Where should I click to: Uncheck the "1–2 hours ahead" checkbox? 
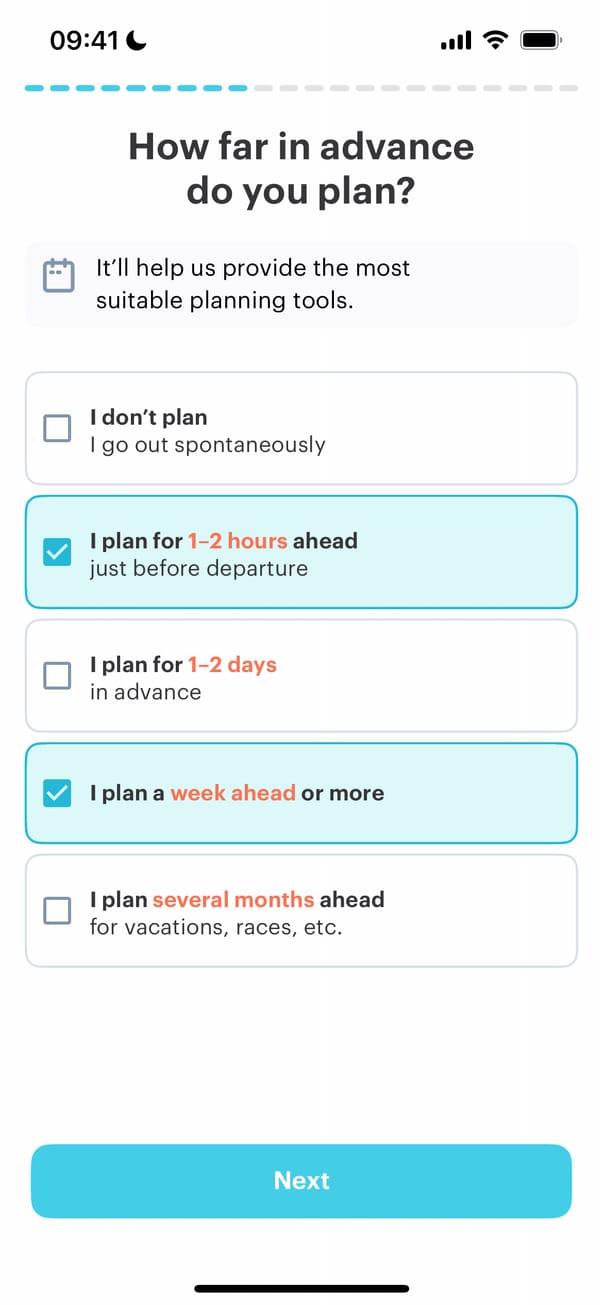[x=58, y=552]
